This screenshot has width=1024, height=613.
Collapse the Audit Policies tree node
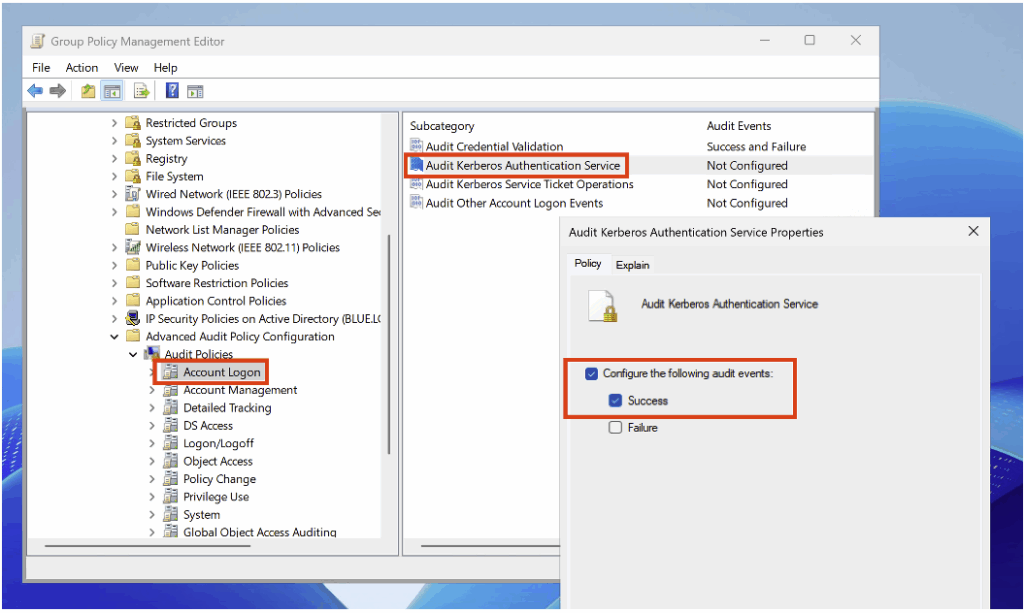click(133, 355)
